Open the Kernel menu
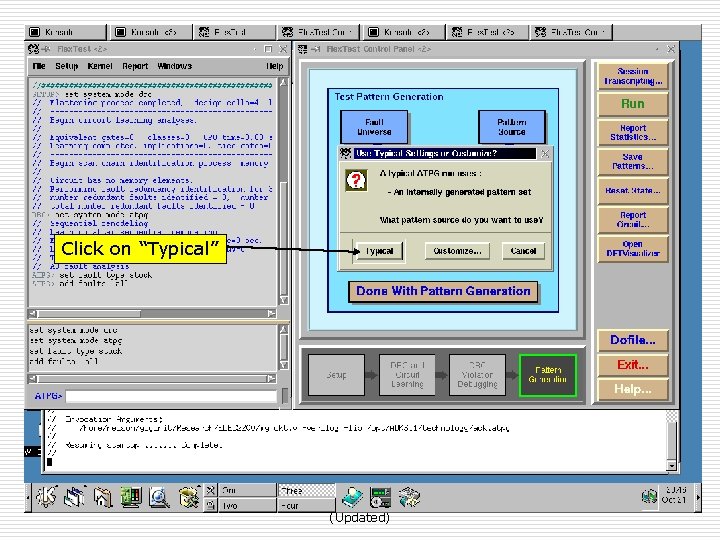 click(100, 66)
